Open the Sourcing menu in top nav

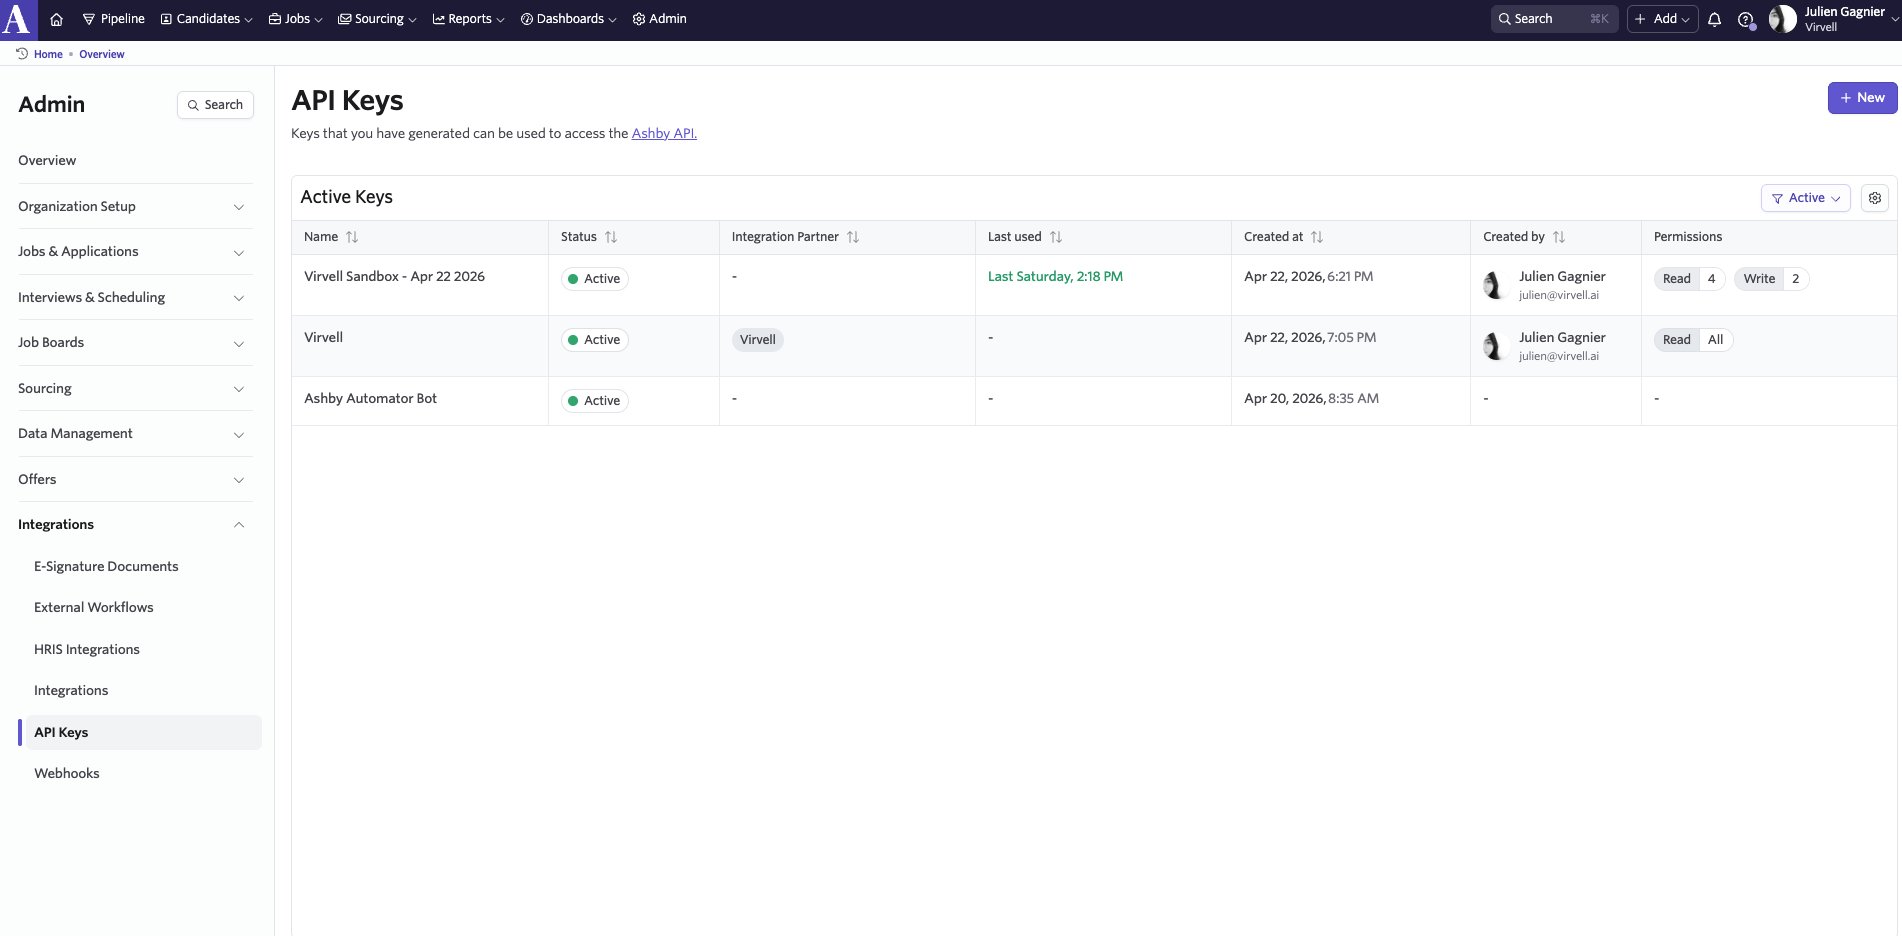click(377, 19)
